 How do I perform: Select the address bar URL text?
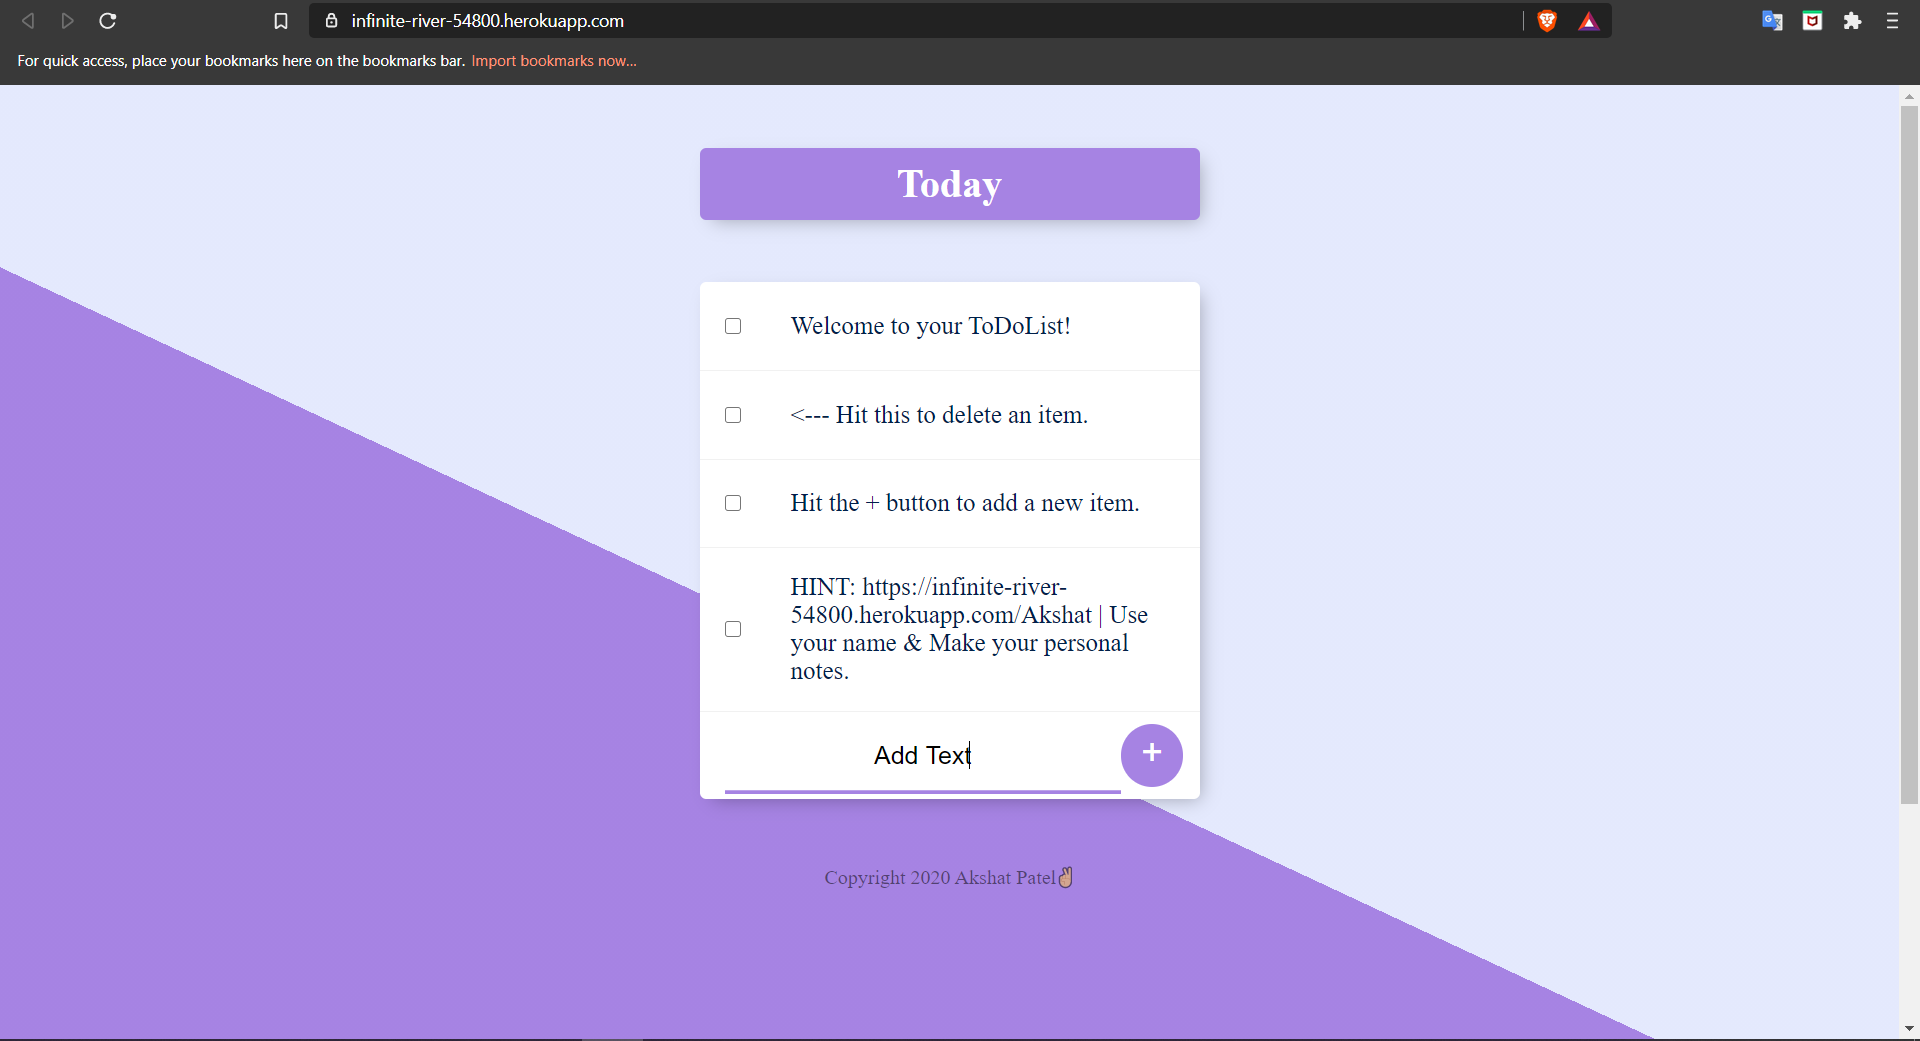(488, 21)
